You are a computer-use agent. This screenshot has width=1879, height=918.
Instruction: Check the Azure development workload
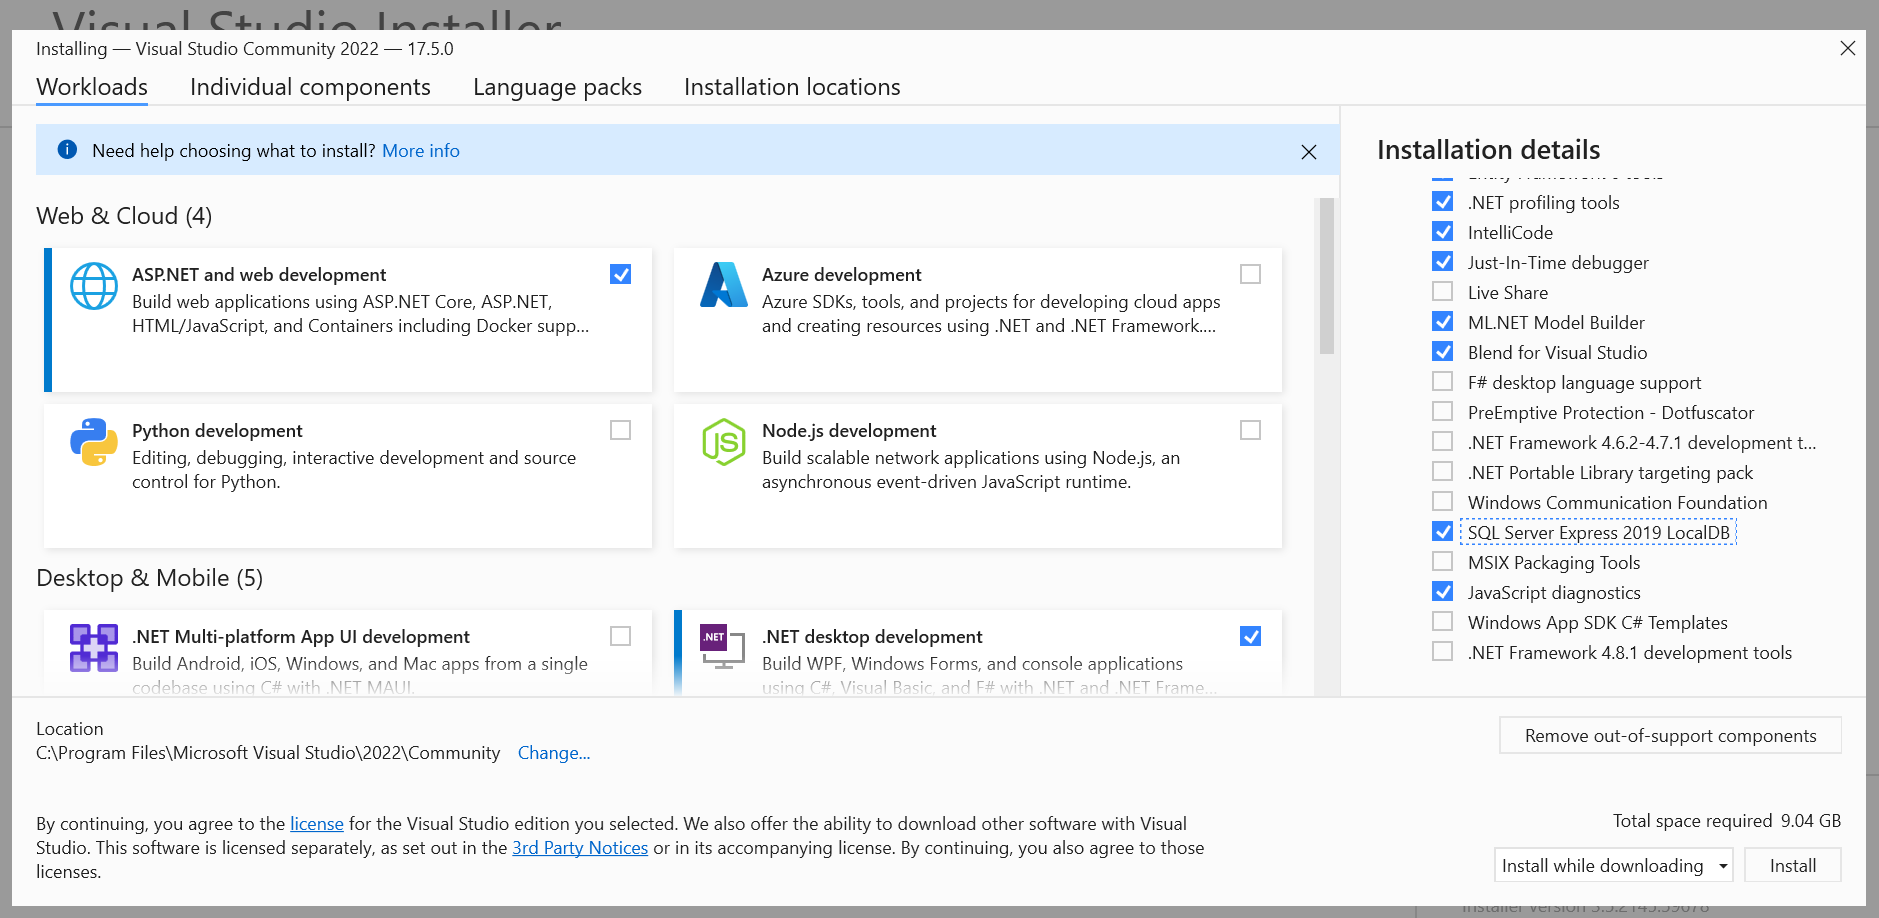point(1251,274)
